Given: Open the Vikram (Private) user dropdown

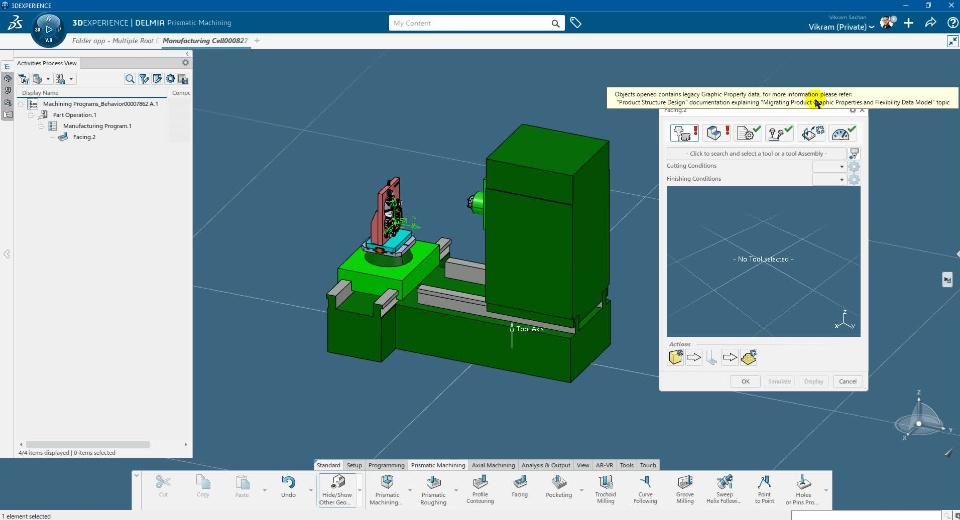Looking at the screenshot, I should coord(841,27).
